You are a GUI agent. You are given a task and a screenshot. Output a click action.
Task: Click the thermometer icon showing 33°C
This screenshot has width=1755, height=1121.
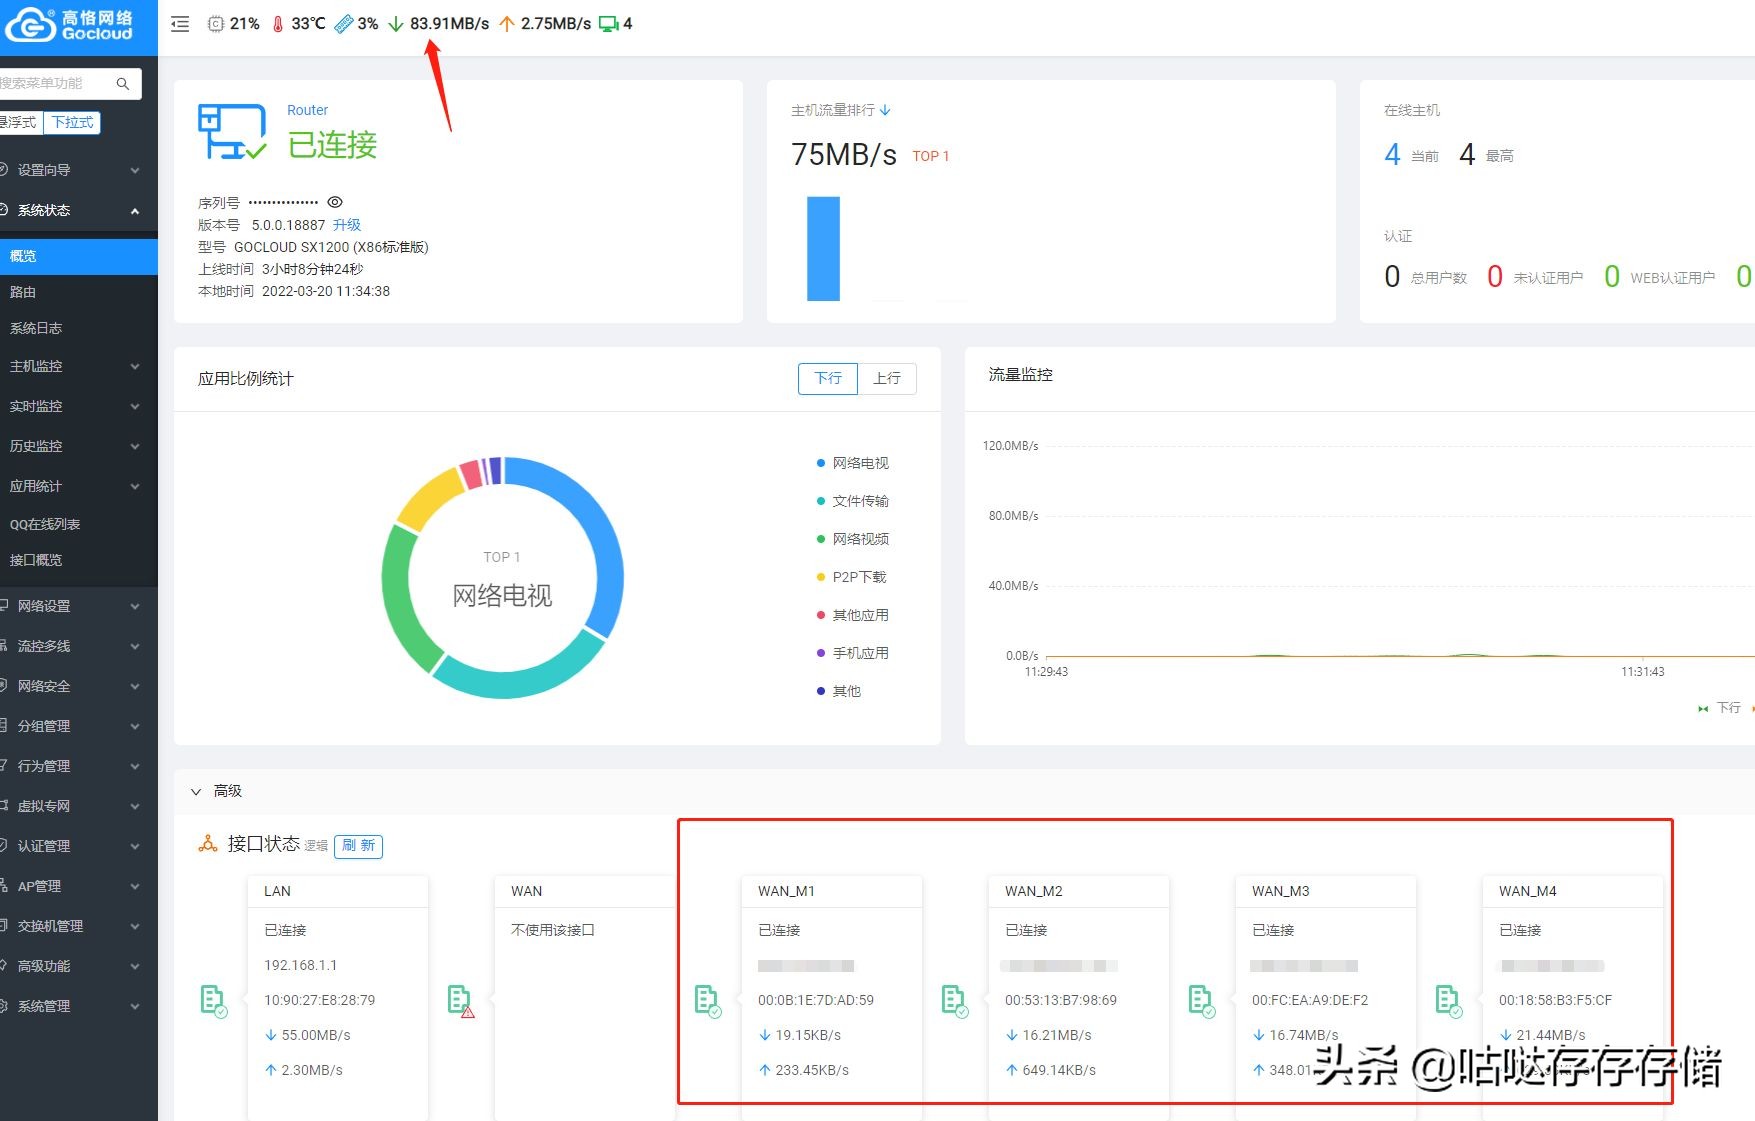(278, 23)
